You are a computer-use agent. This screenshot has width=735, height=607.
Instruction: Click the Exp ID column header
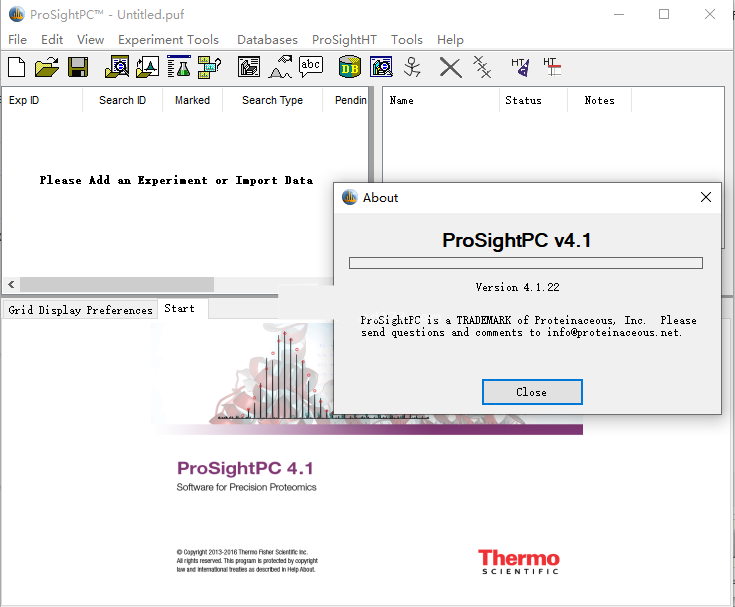click(43, 100)
